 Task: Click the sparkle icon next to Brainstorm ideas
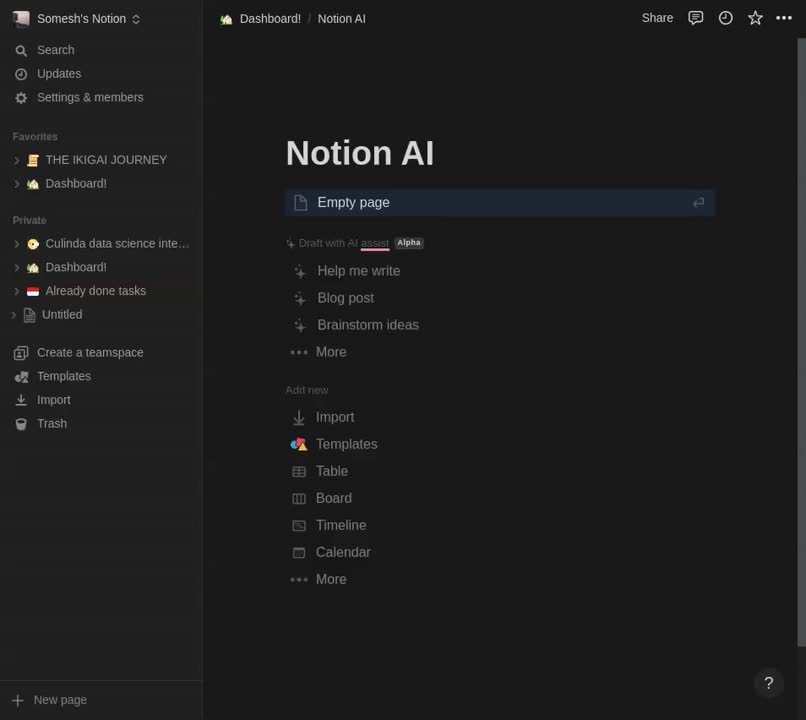(300, 325)
